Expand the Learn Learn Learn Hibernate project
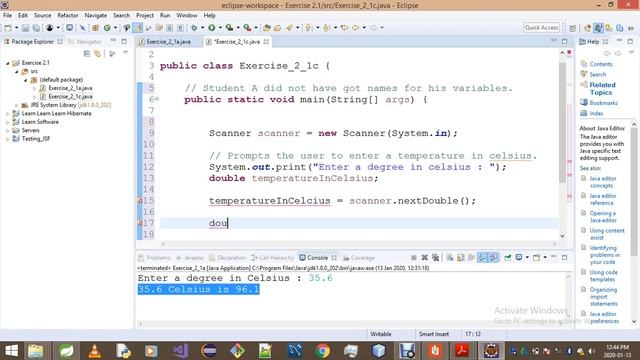Image resolution: width=640 pixels, height=360 pixels. click(x=7, y=113)
